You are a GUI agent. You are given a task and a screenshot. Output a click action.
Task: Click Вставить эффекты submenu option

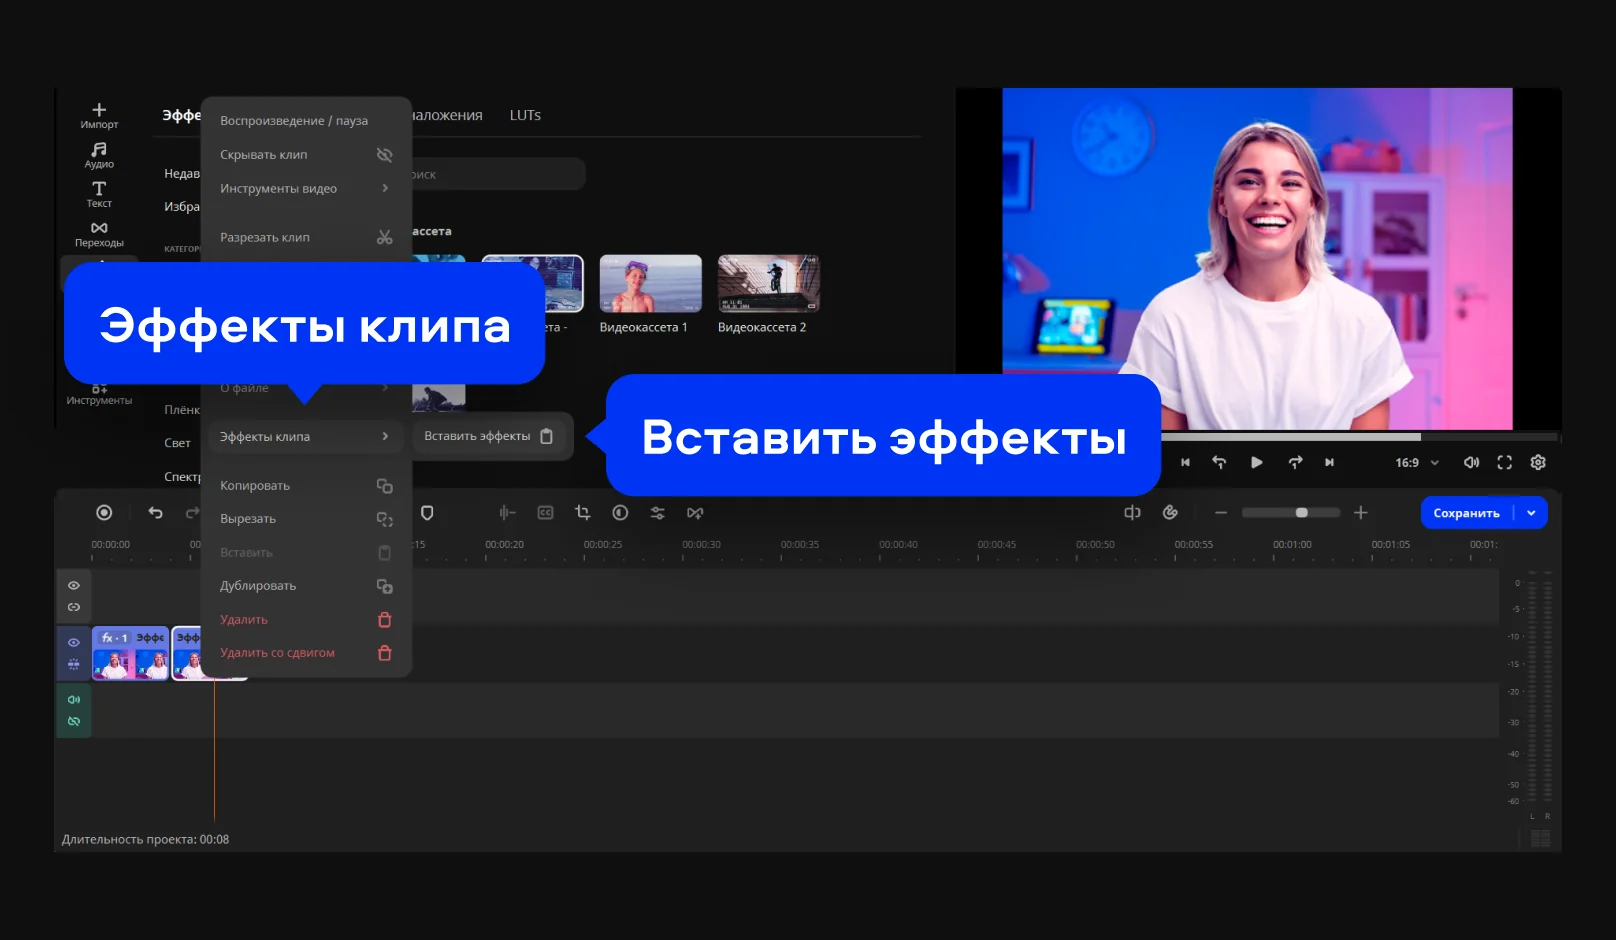488,436
